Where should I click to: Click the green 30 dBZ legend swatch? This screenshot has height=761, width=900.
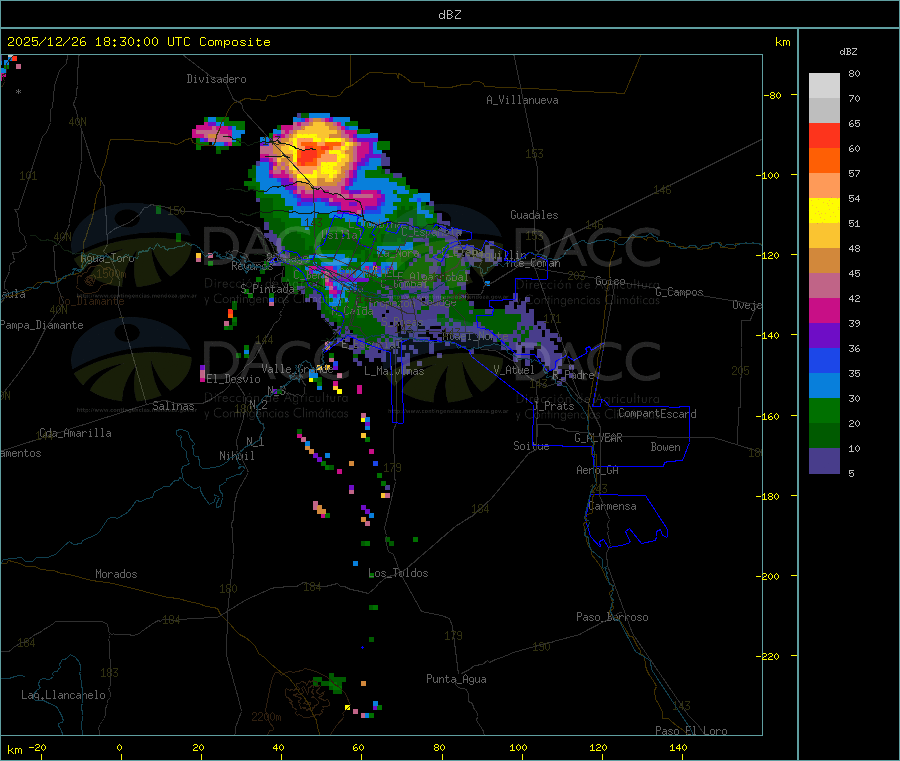pos(824,410)
